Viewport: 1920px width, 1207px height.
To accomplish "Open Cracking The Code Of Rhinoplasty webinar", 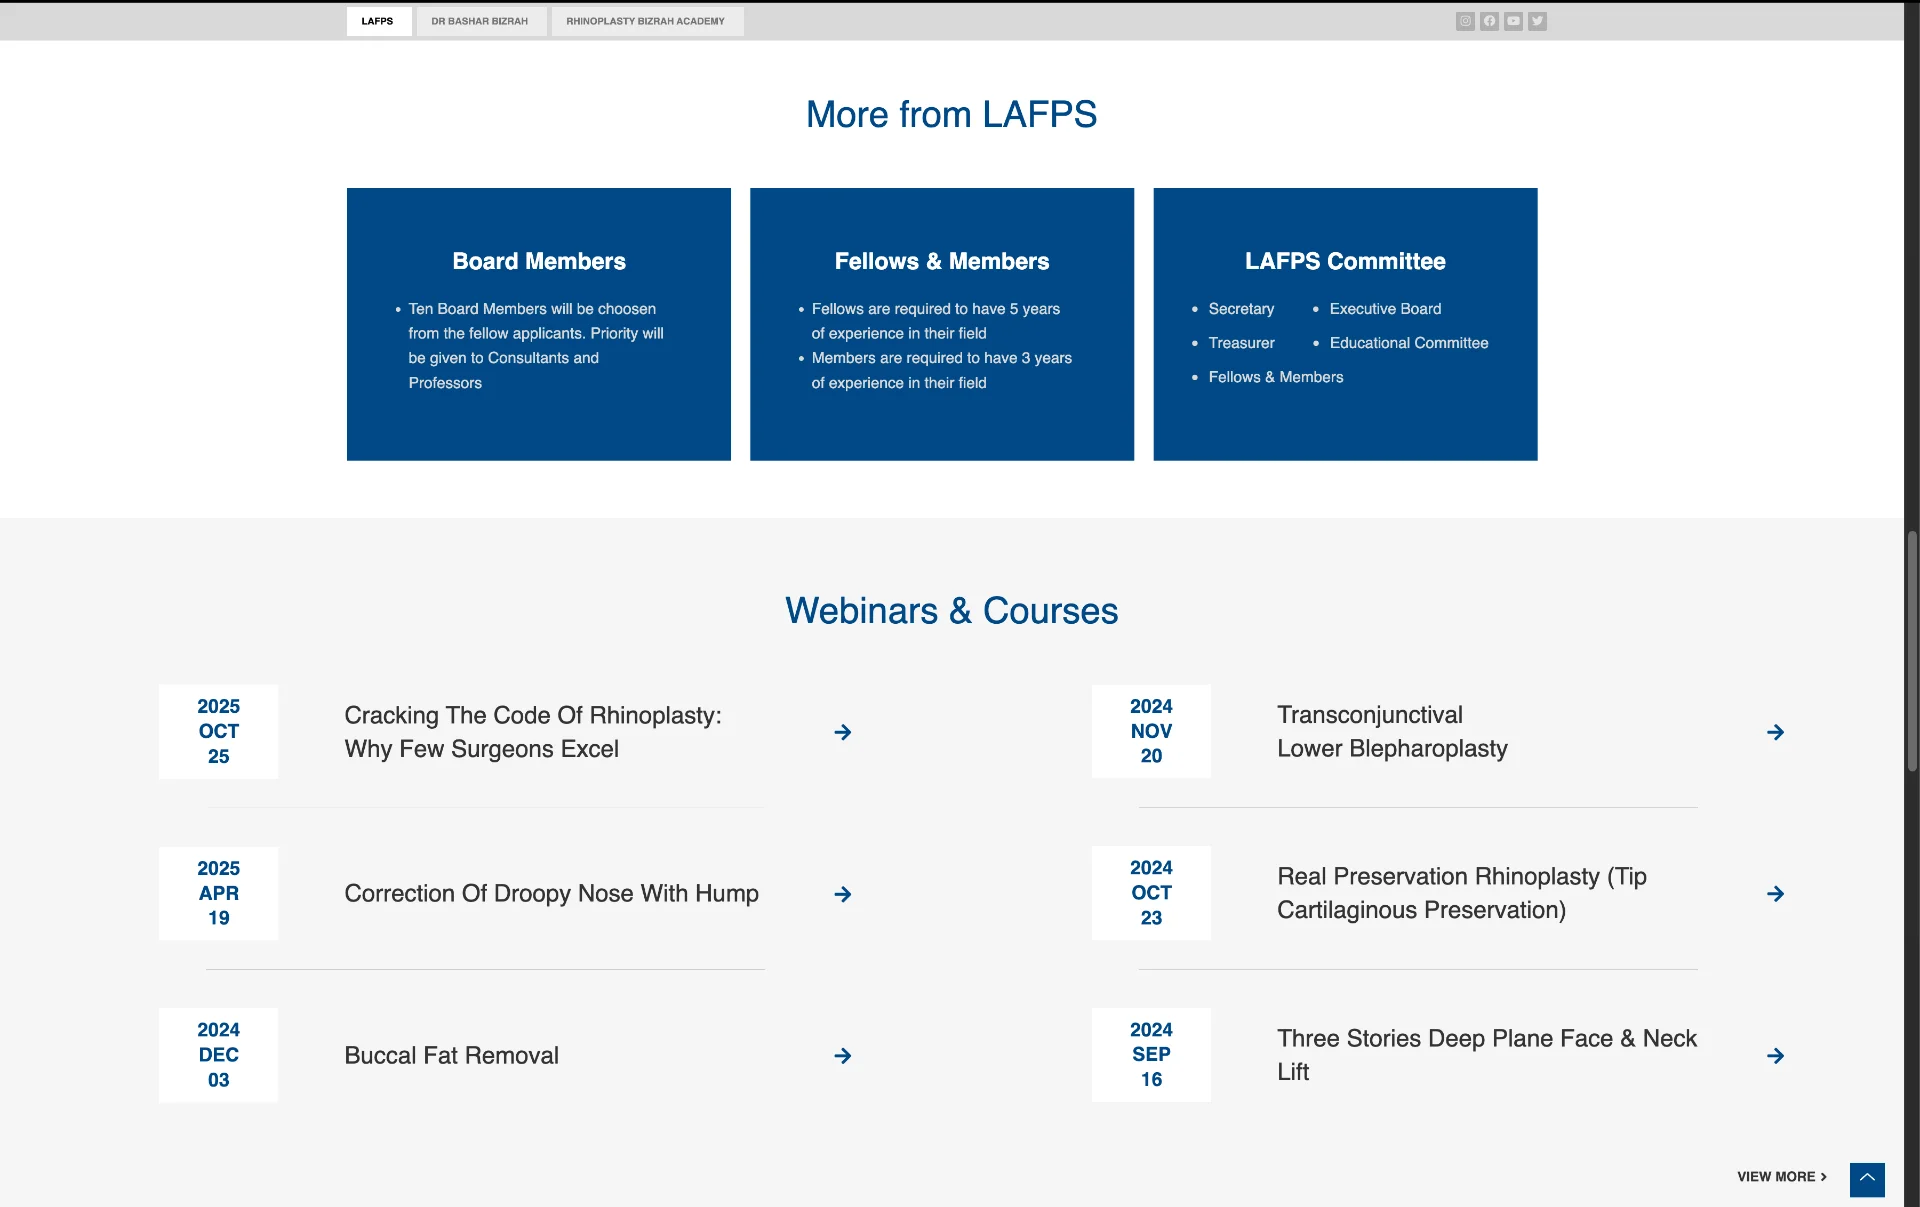I will (x=533, y=732).
